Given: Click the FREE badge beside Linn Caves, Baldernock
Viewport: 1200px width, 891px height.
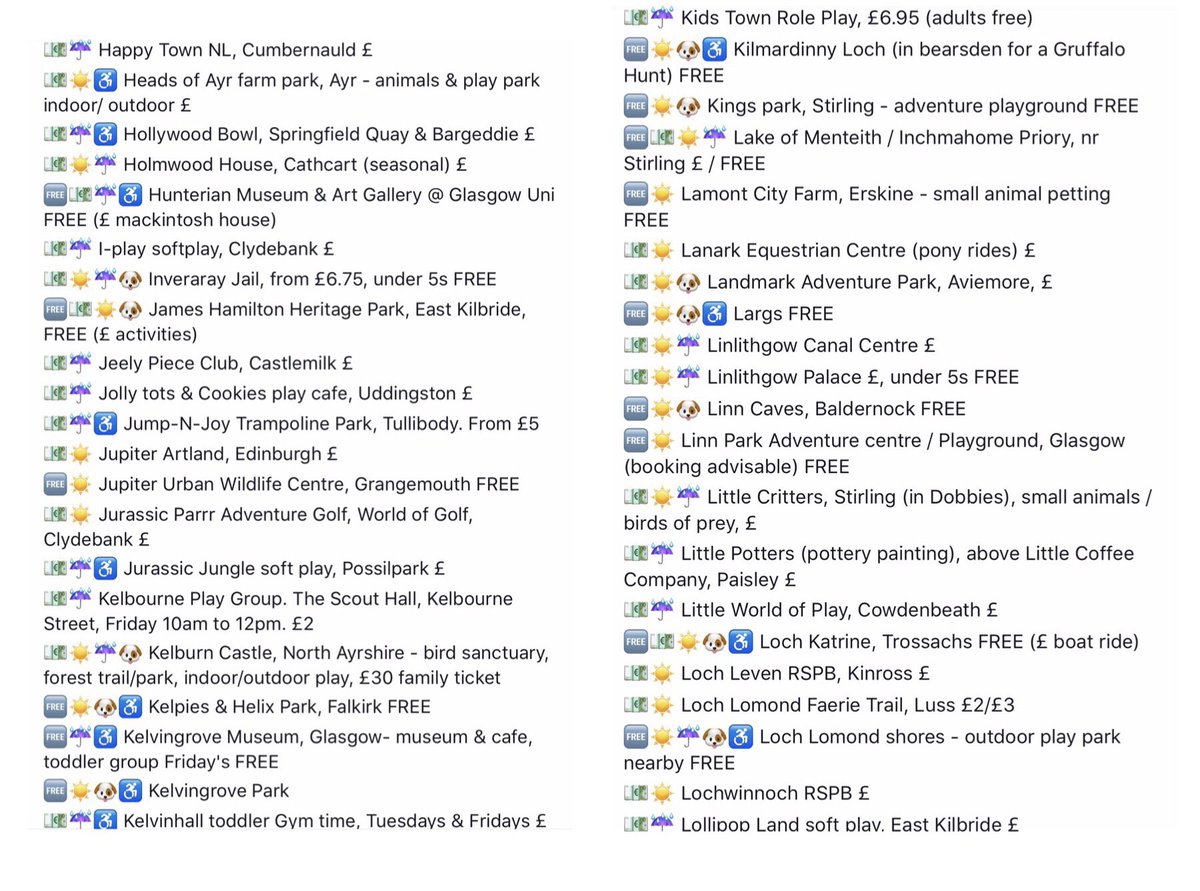Looking at the screenshot, I should [636, 408].
